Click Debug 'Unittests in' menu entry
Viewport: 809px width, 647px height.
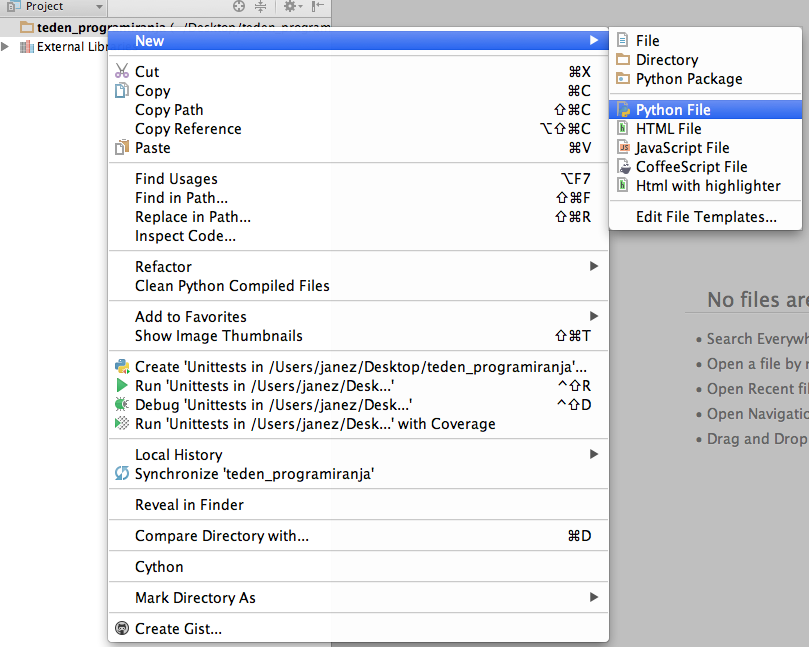point(273,405)
